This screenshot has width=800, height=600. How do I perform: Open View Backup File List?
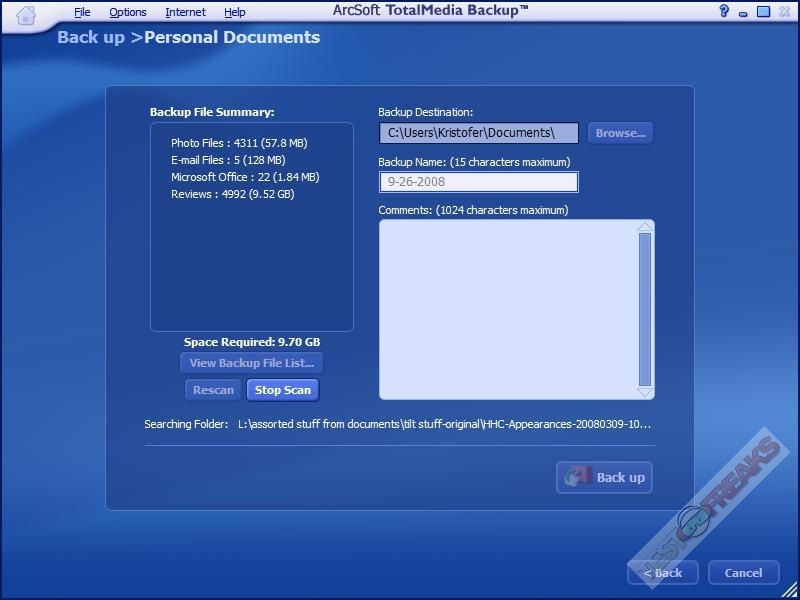pos(252,363)
